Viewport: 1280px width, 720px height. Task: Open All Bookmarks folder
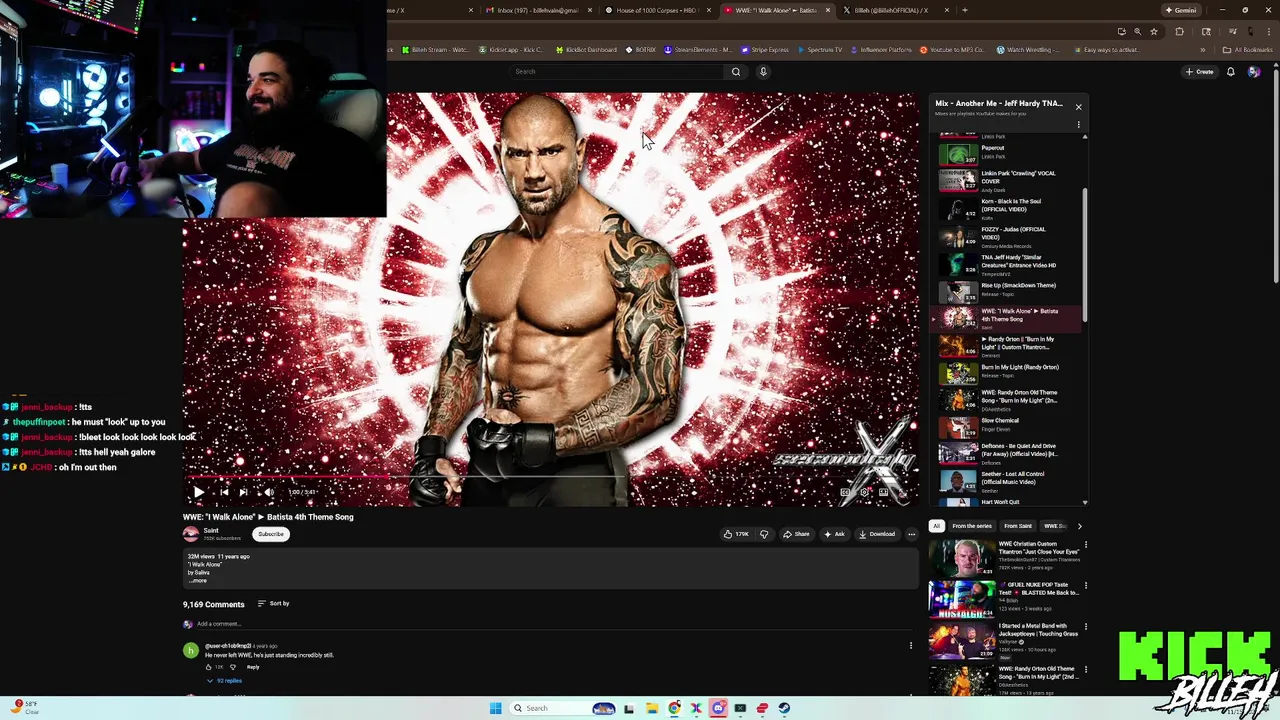[1247, 49]
